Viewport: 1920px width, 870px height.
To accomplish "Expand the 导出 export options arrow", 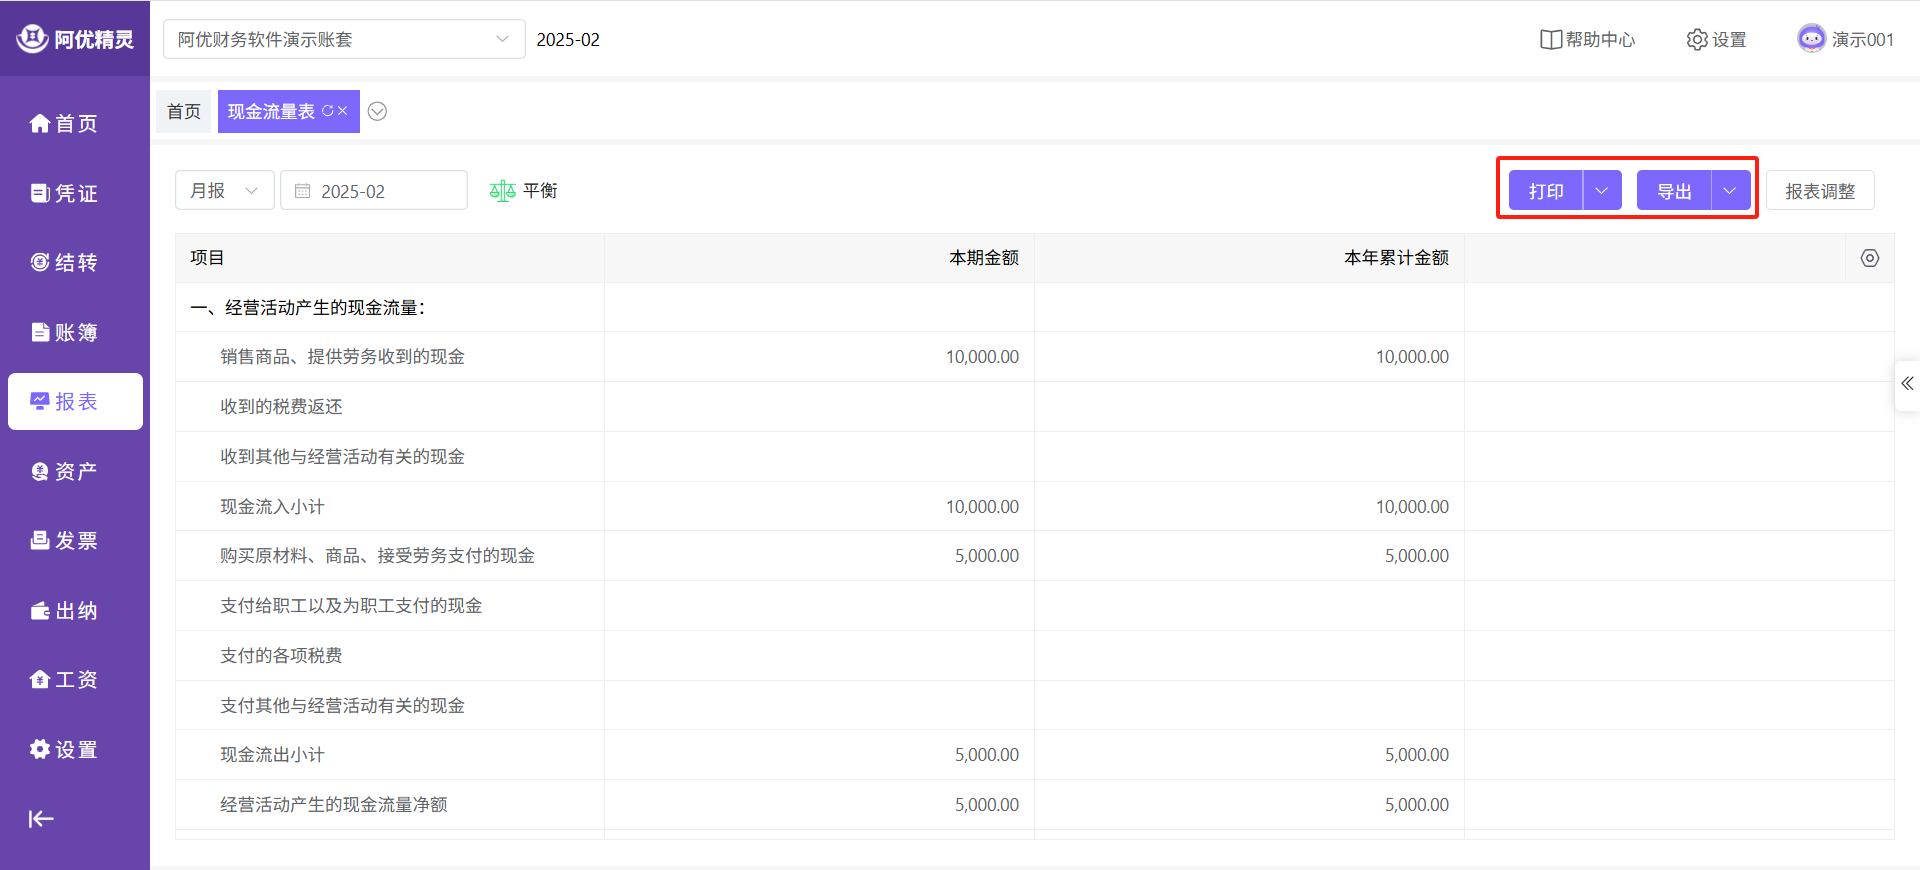I will click(1730, 191).
